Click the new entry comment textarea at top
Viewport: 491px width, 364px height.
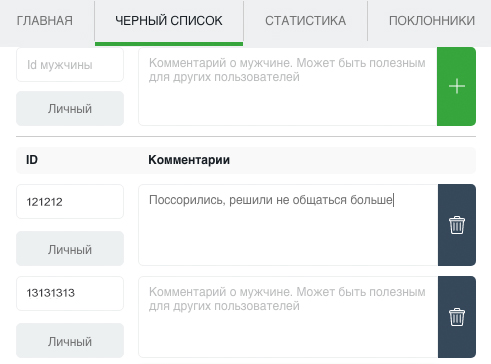pyautogui.click(x=288, y=86)
